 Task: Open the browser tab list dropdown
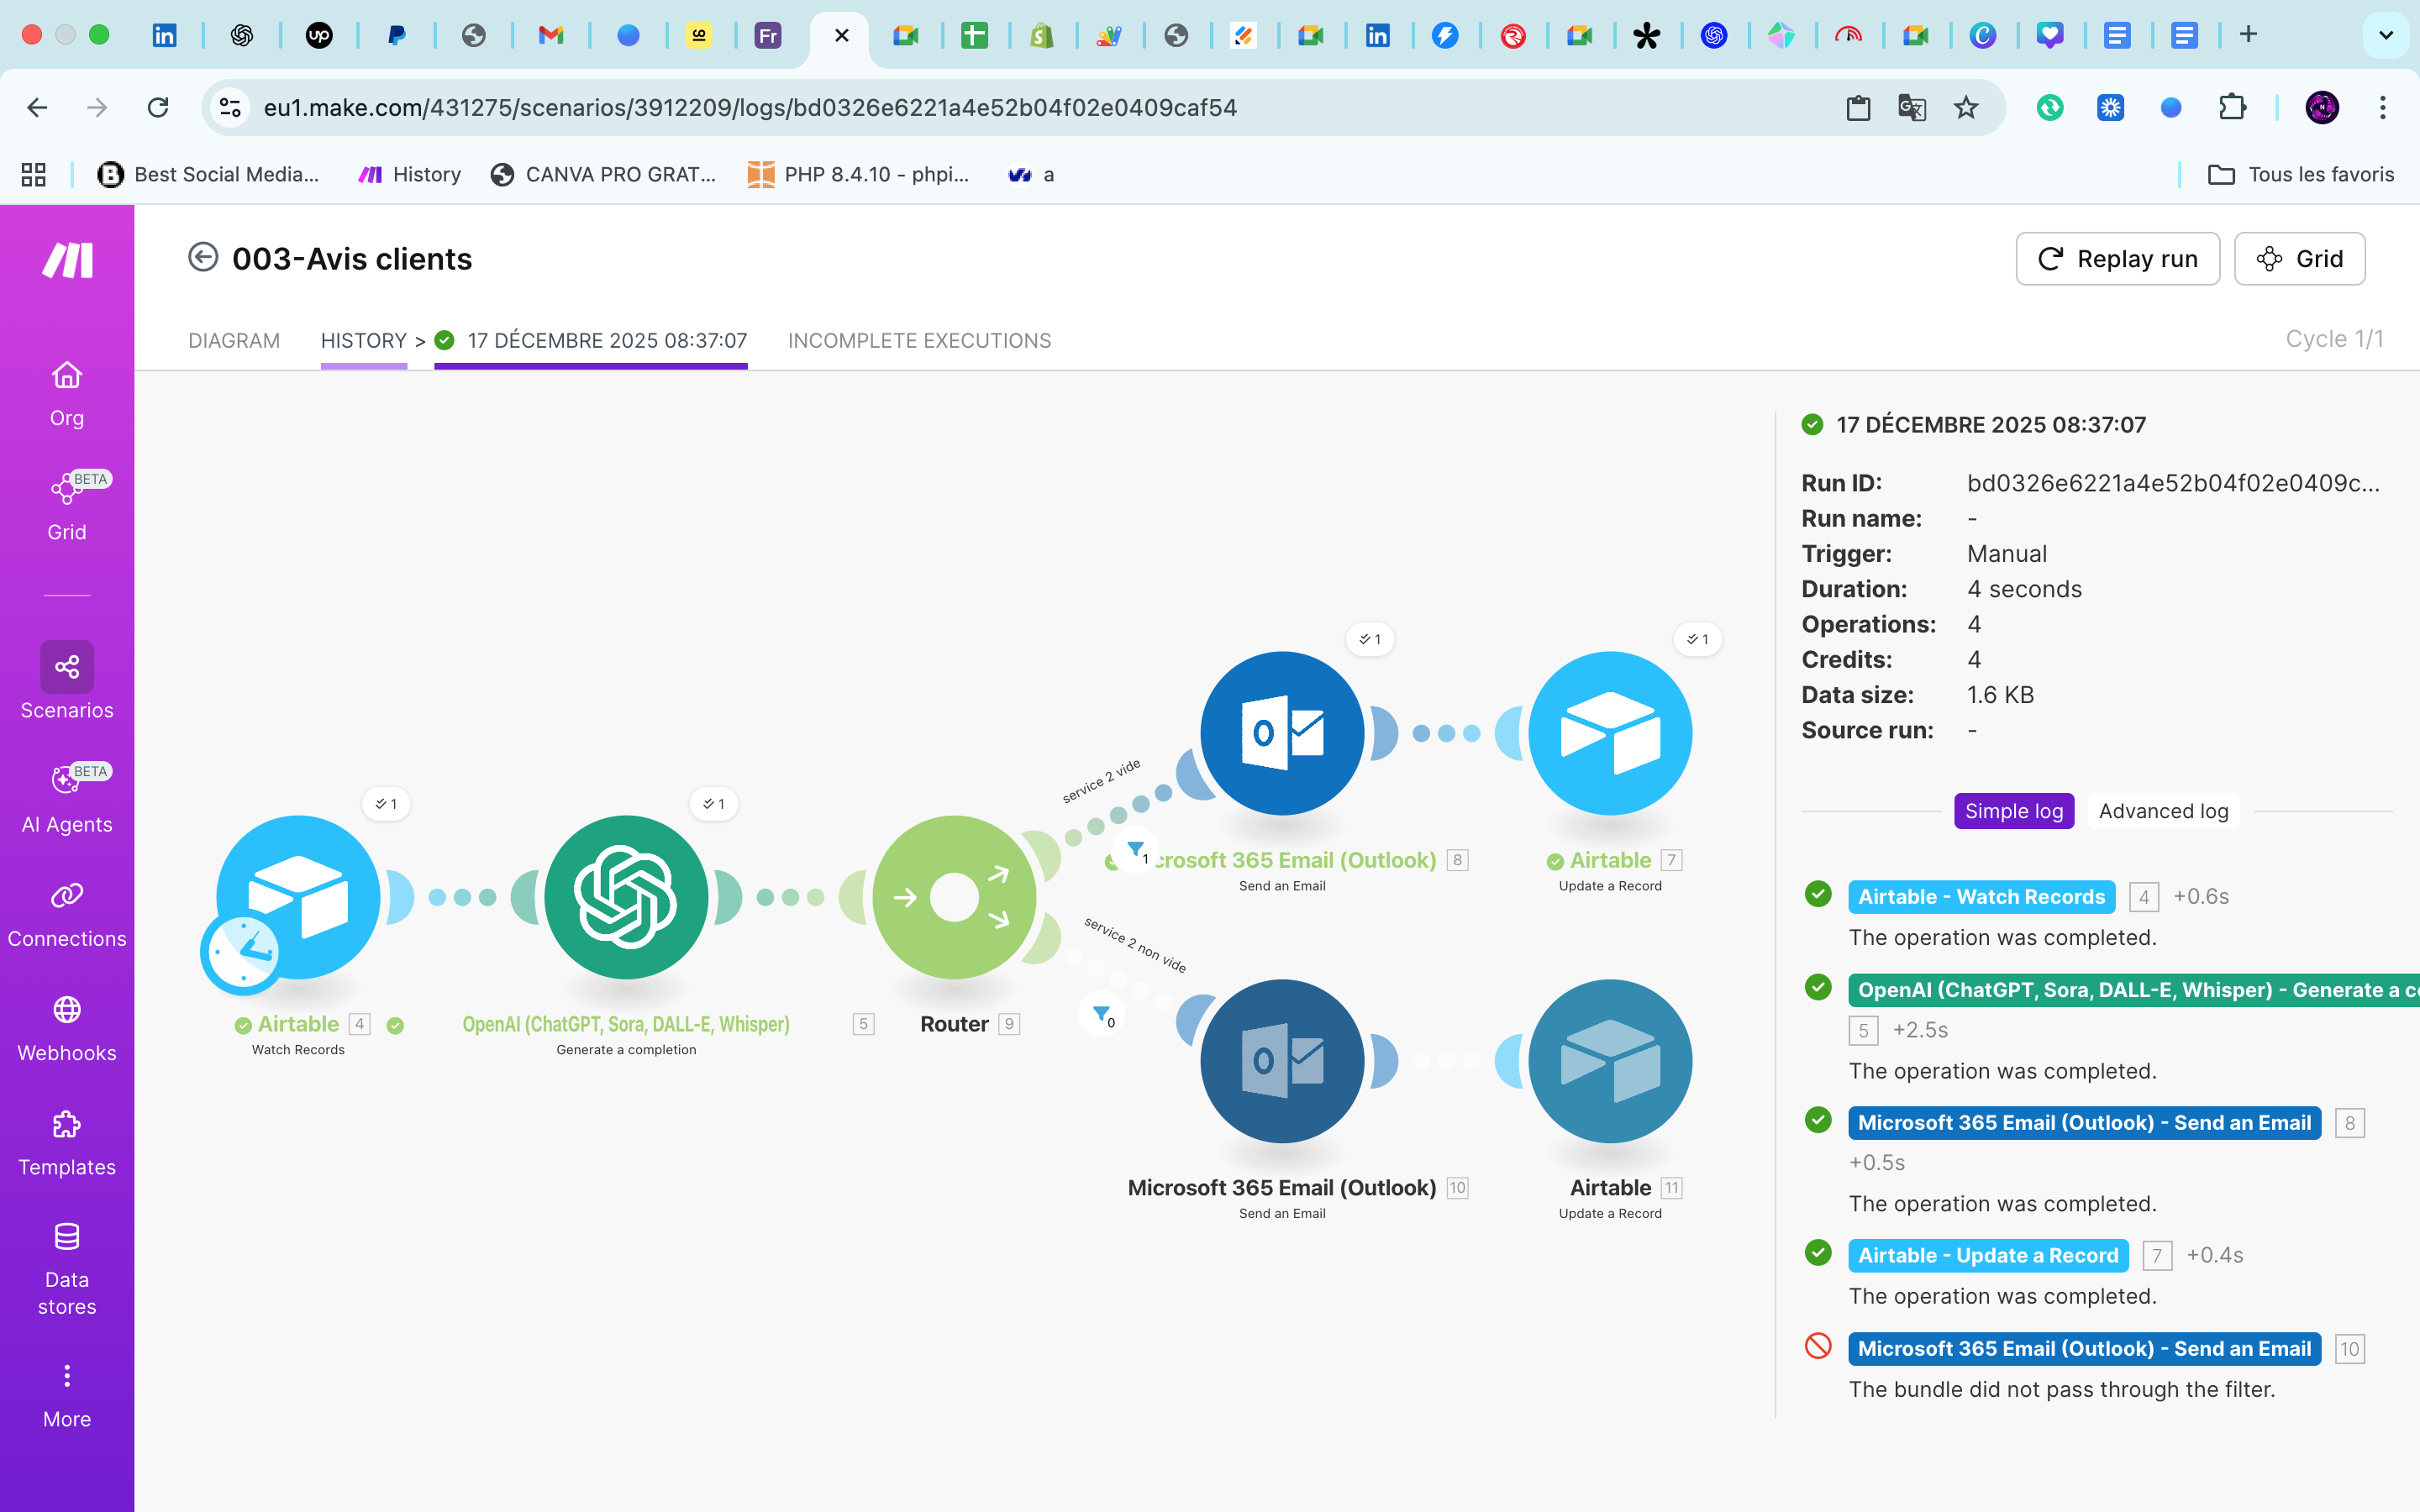click(2385, 35)
